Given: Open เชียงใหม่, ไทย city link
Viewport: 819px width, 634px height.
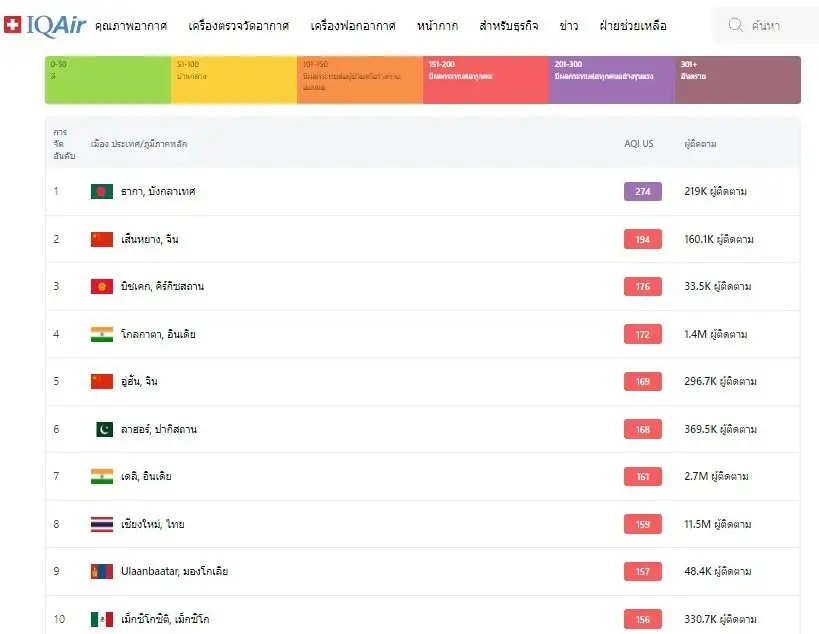Looking at the screenshot, I should (152, 524).
